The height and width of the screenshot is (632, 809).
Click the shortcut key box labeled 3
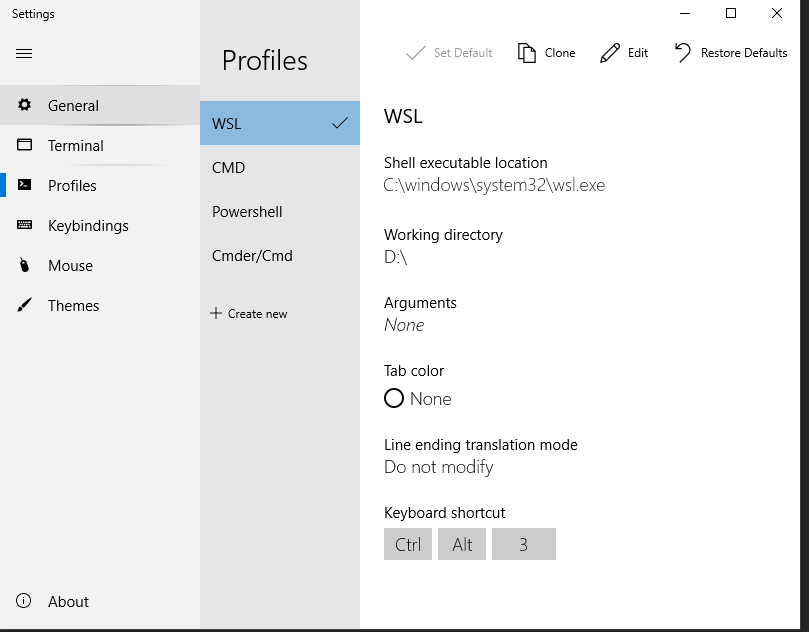point(523,544)
